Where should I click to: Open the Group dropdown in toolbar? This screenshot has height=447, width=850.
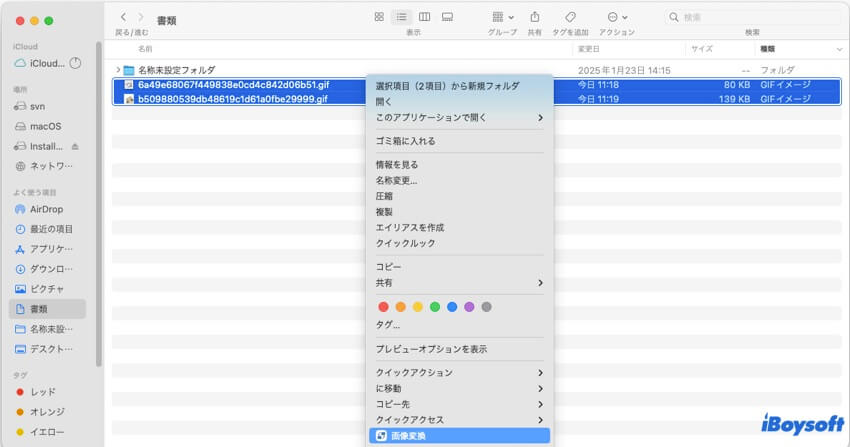coord(502,17)
